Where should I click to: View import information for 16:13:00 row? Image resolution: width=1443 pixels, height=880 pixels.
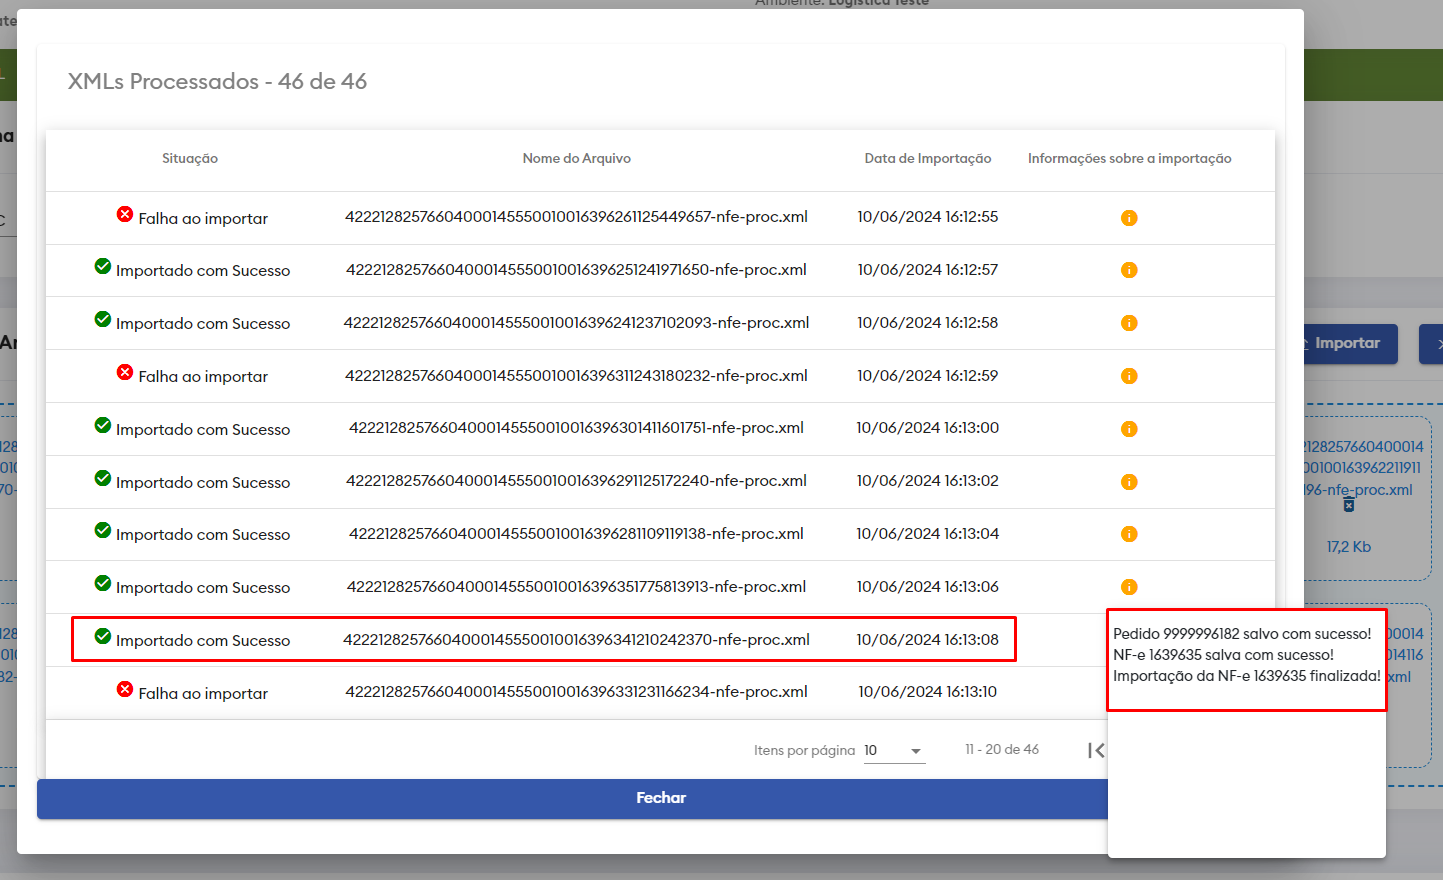1129,429
